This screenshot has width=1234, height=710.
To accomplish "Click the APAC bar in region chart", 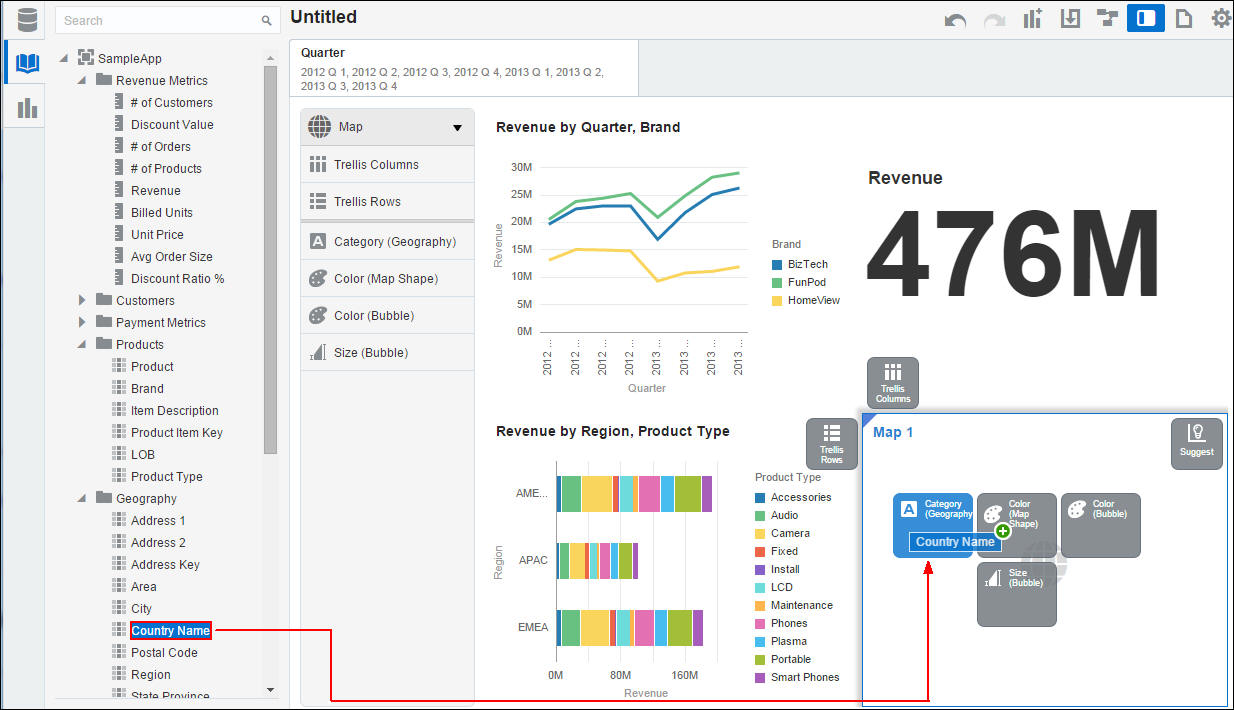I will [597, 561].
